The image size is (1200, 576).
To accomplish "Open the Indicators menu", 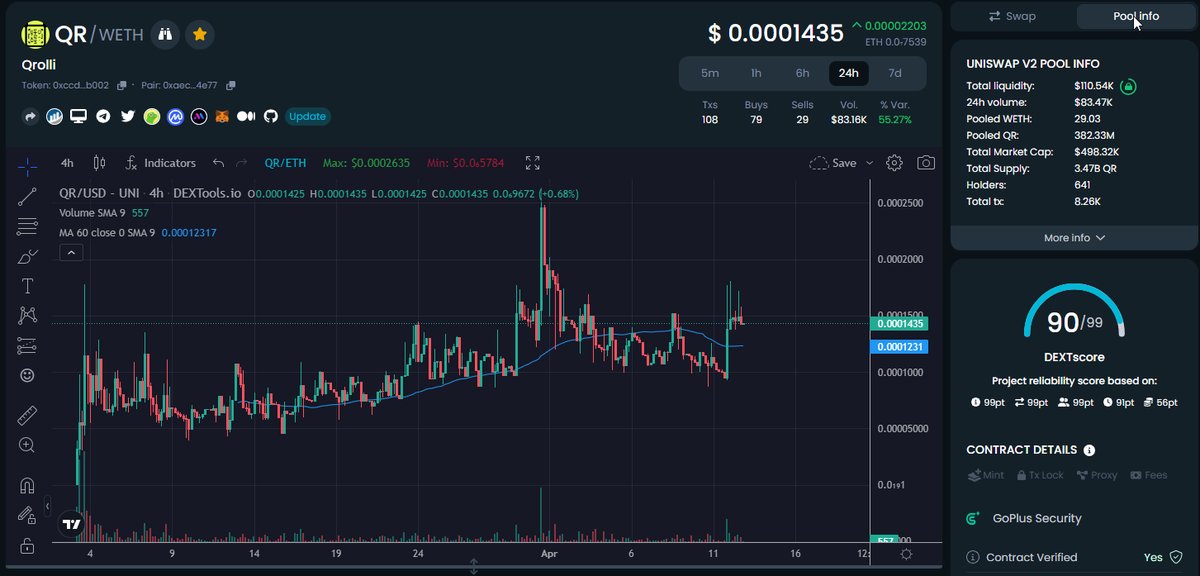I will click(x=160, y=162).
